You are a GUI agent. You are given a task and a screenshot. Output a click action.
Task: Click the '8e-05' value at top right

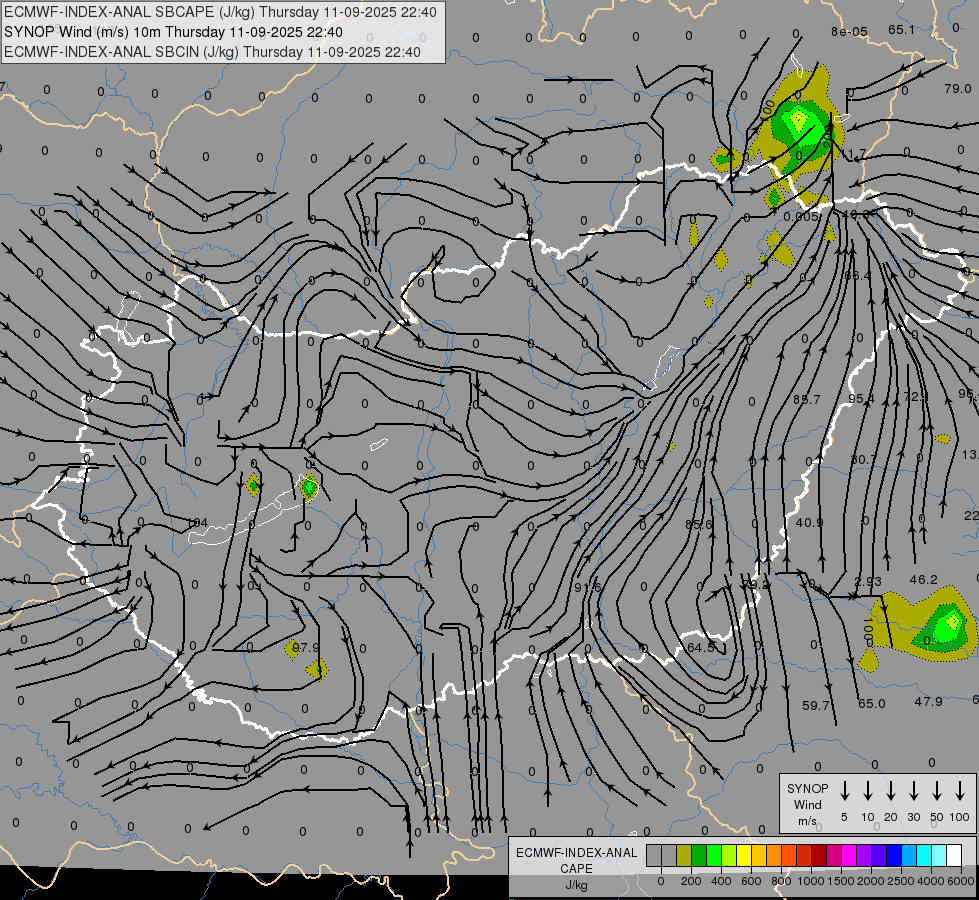click(849, 31)
